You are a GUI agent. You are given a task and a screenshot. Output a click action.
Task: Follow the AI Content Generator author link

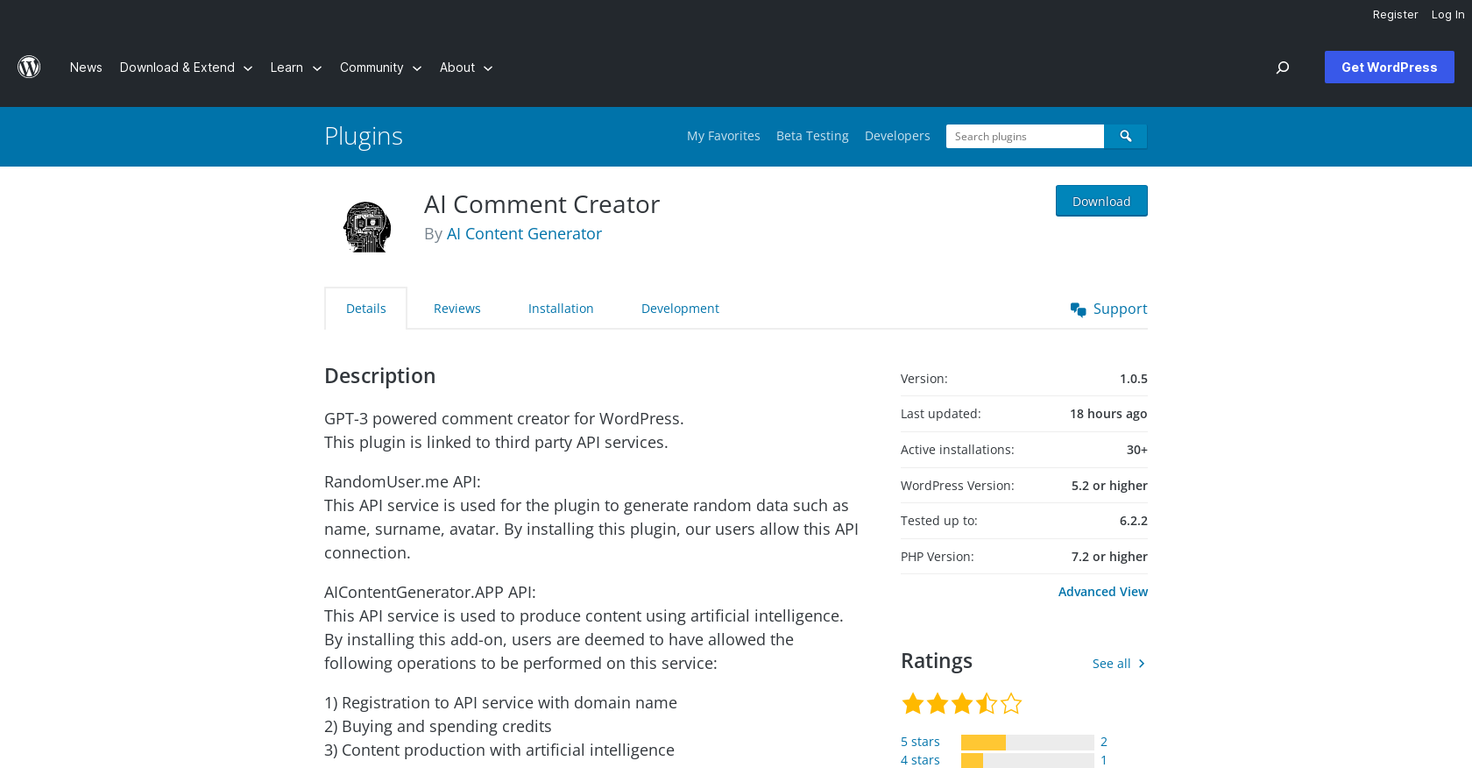[x=524, y=233]
